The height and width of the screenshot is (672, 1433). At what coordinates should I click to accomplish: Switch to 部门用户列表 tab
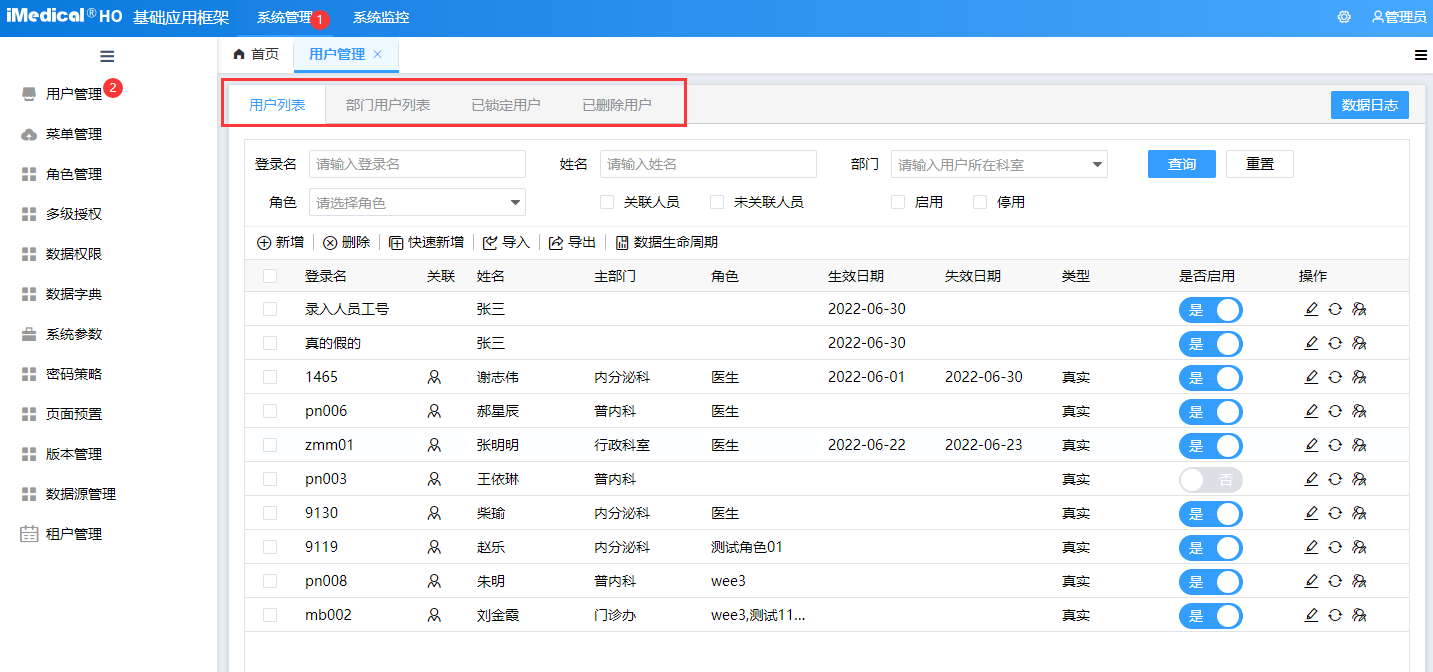click(388, 105)
